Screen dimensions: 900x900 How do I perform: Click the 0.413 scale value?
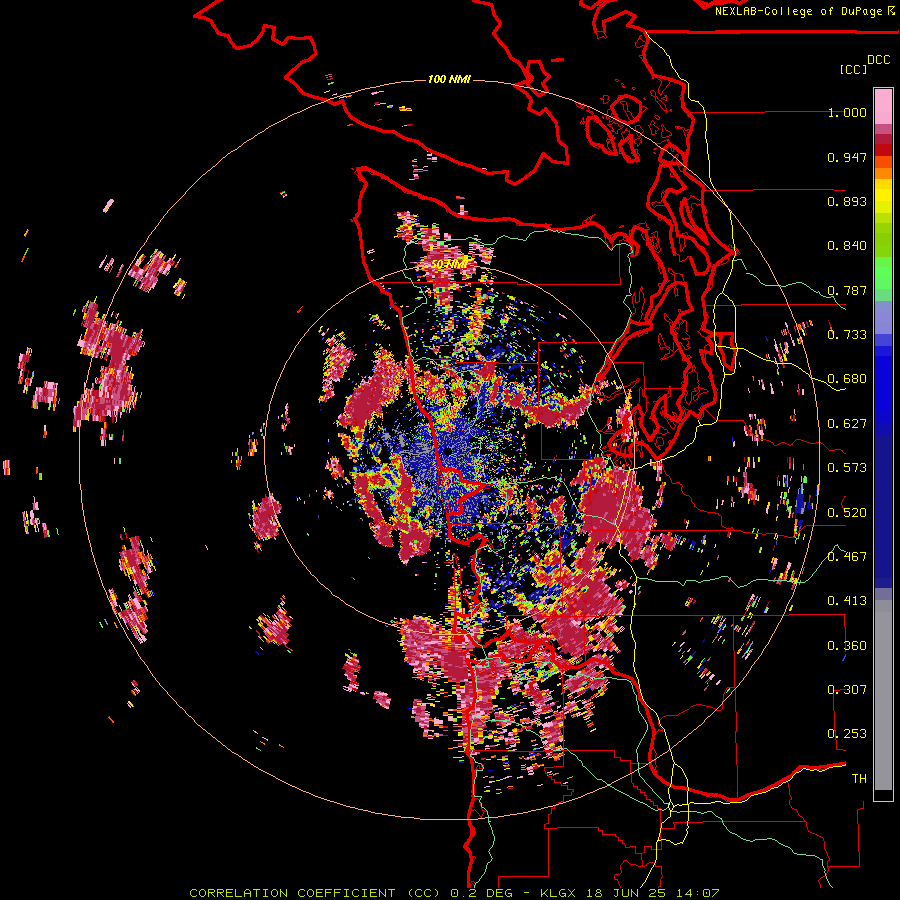coord(847,601)
